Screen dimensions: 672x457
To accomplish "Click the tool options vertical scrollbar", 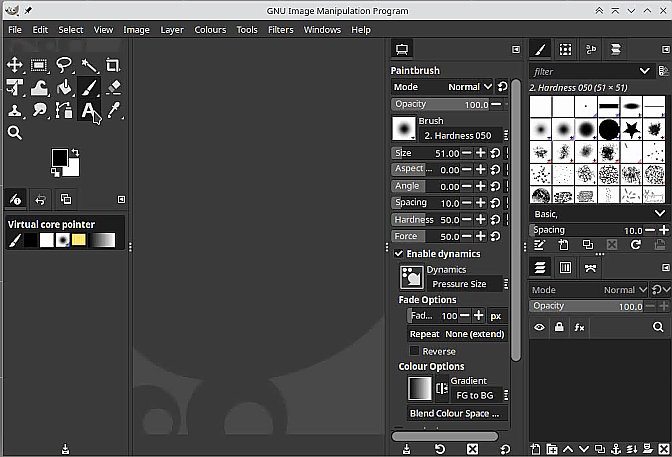I will (516, 219).
